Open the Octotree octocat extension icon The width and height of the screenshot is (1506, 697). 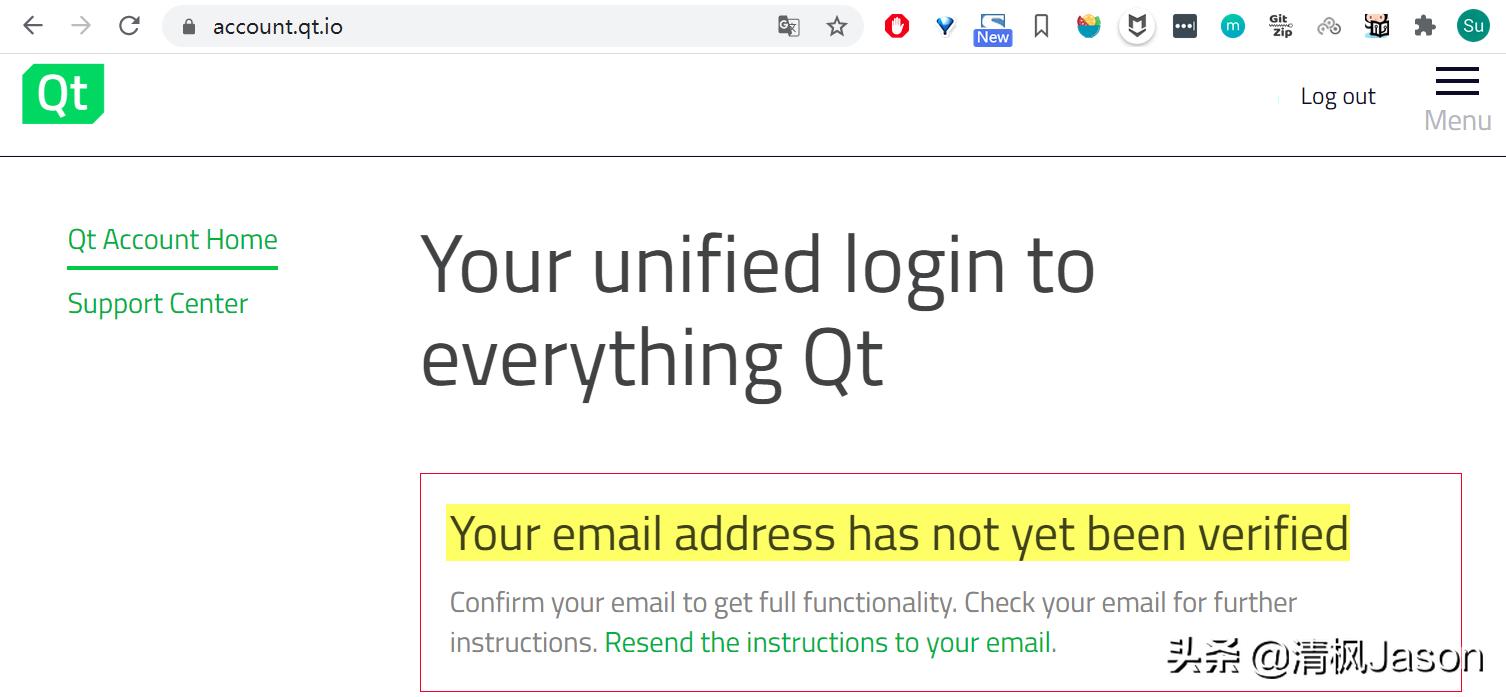click(1377, 26)
